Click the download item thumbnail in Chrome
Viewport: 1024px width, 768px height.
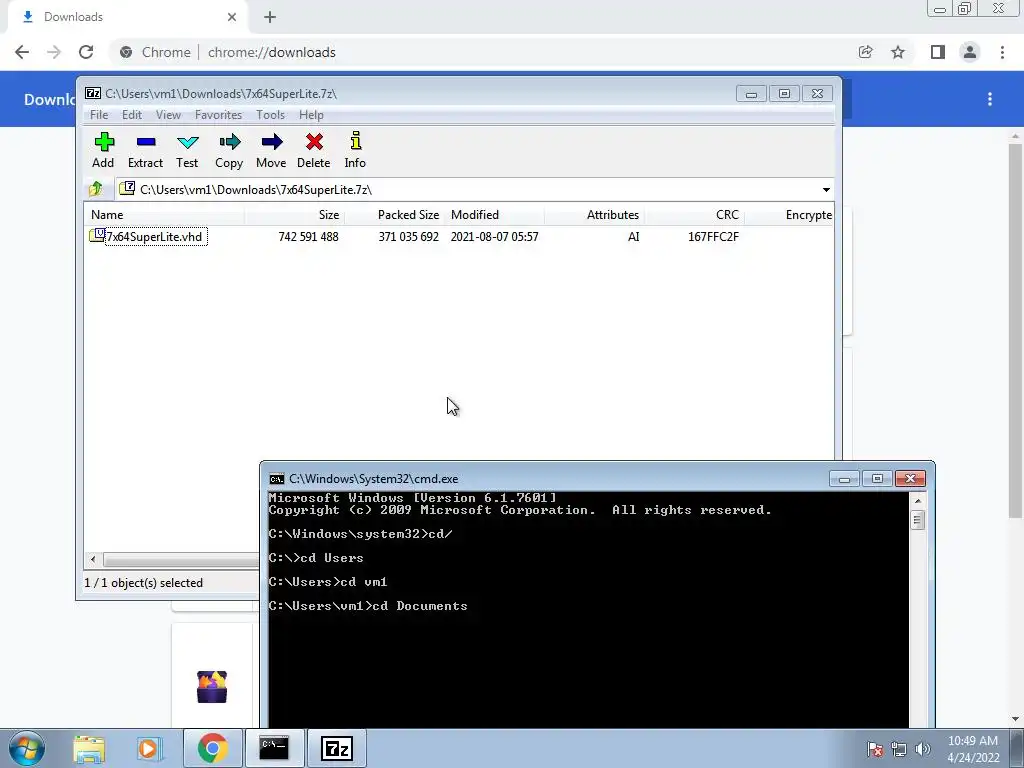point(212,687)
